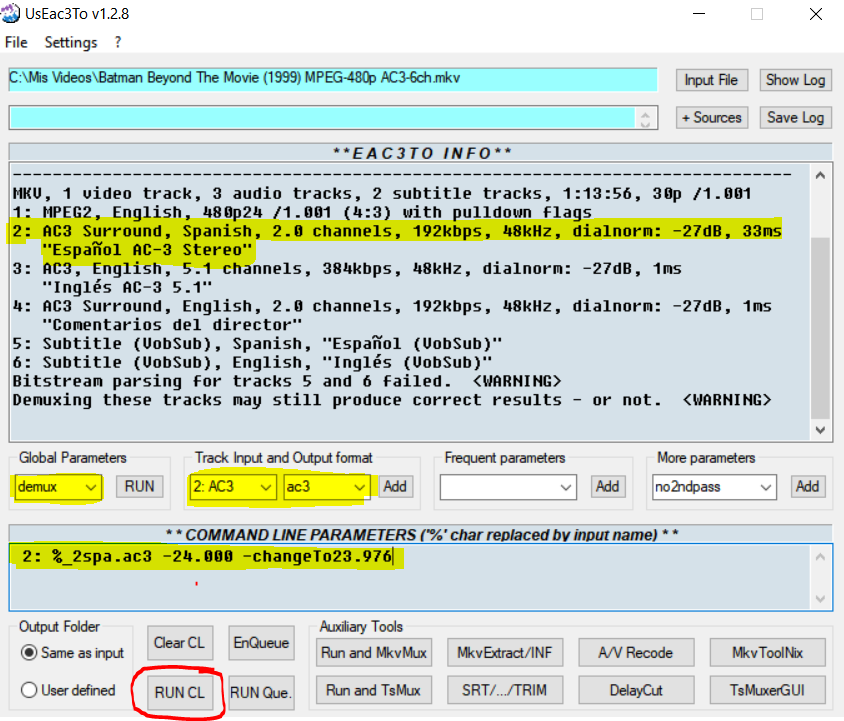Screen dimensions: 844x721
Task: Click the additional sources text field
Action: [x=322, y=117]
